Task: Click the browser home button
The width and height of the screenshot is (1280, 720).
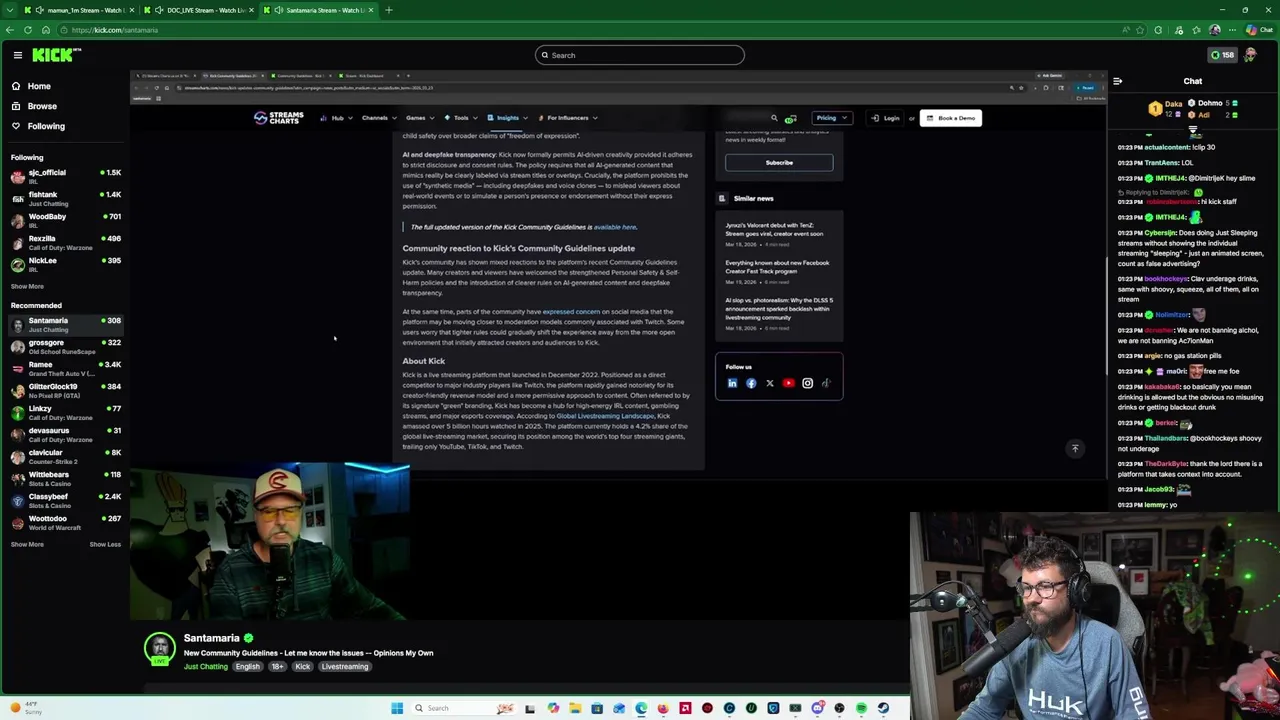Action: pos(46,30)
